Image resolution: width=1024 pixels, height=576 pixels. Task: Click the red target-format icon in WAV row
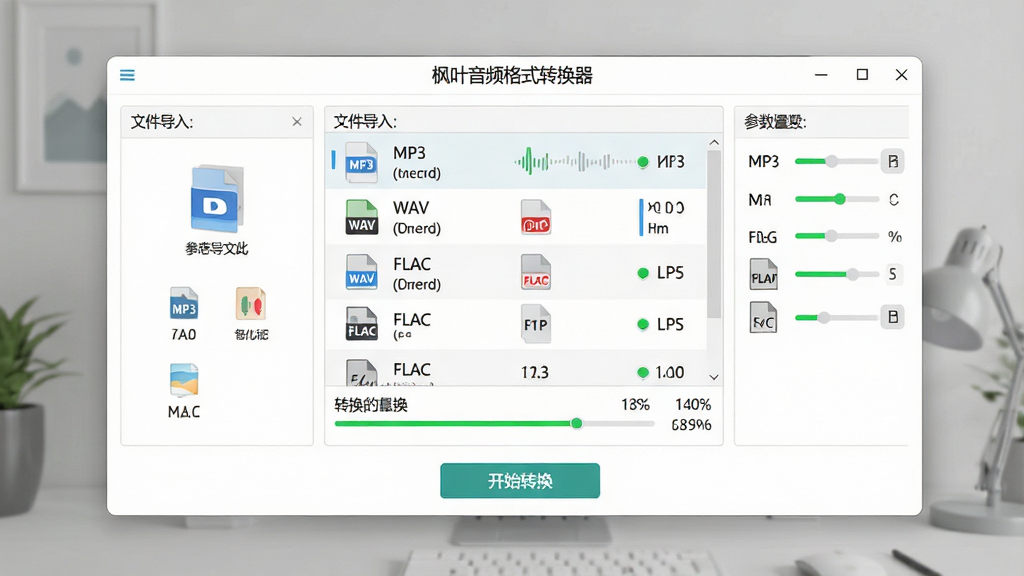[x=536, y=217]
